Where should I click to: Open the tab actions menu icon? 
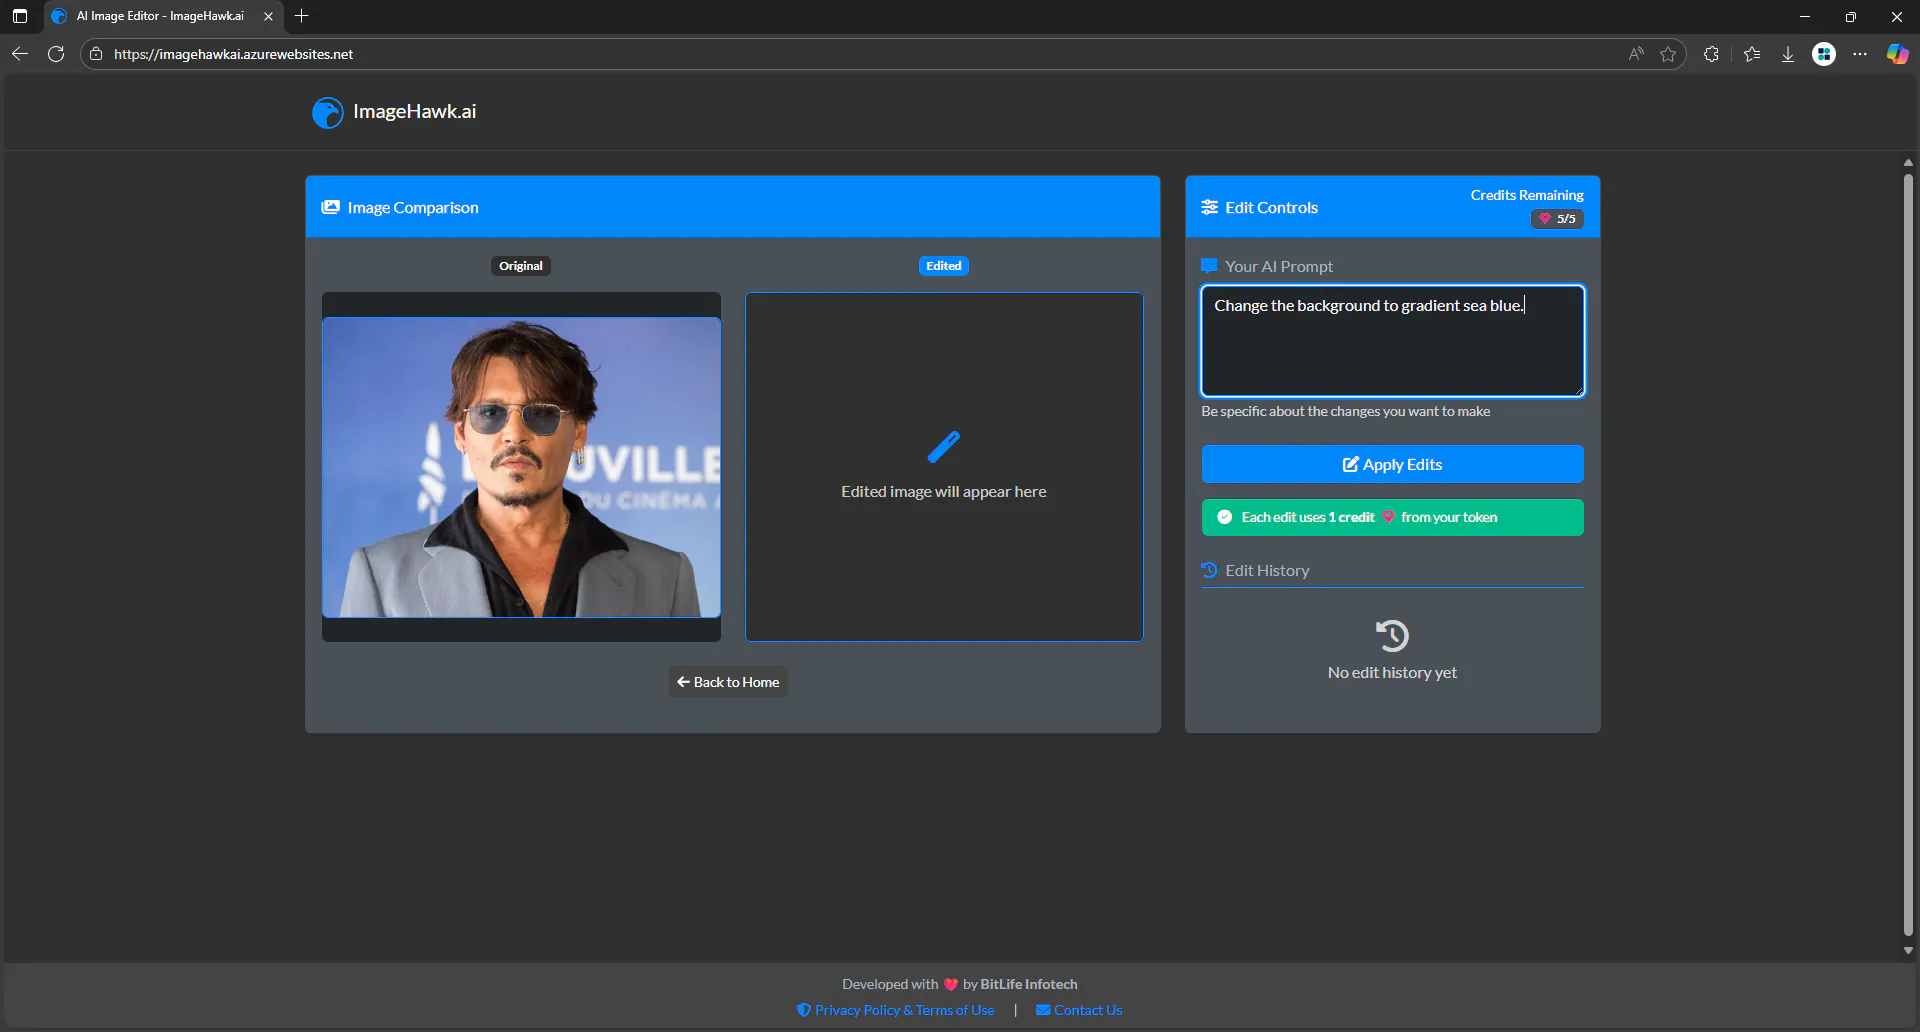click(x=20, y=16)
